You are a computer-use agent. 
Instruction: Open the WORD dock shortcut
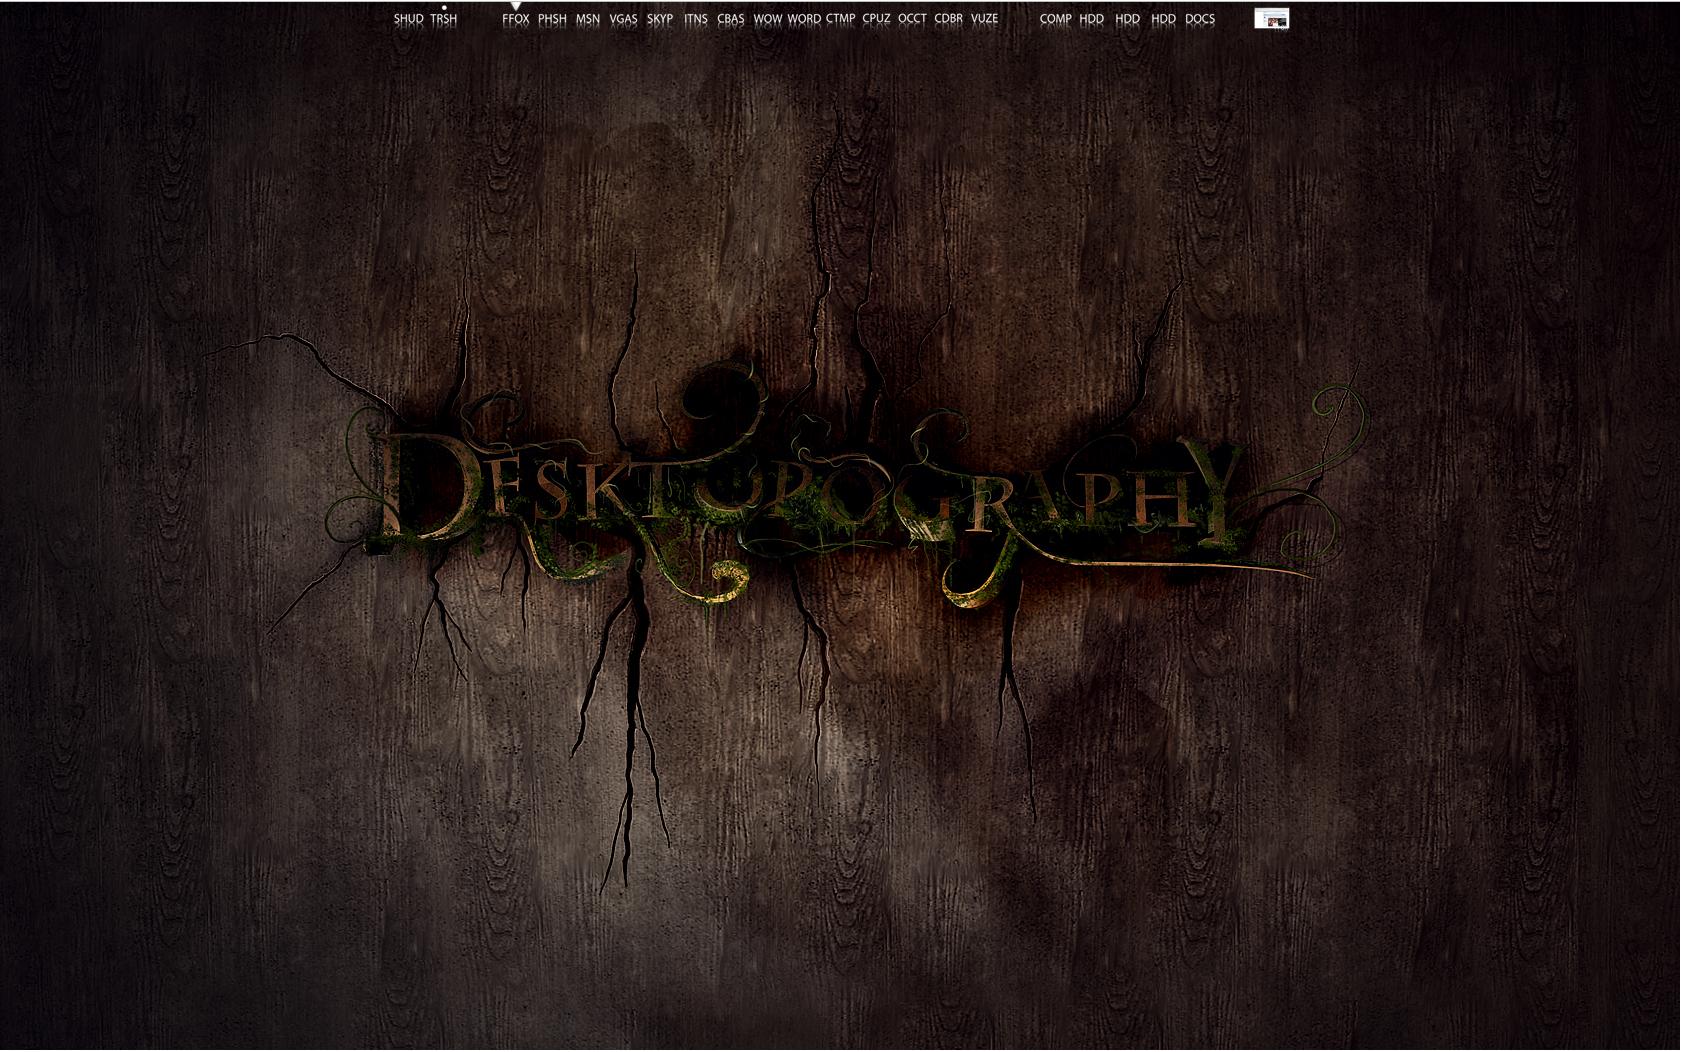[804, 19]
